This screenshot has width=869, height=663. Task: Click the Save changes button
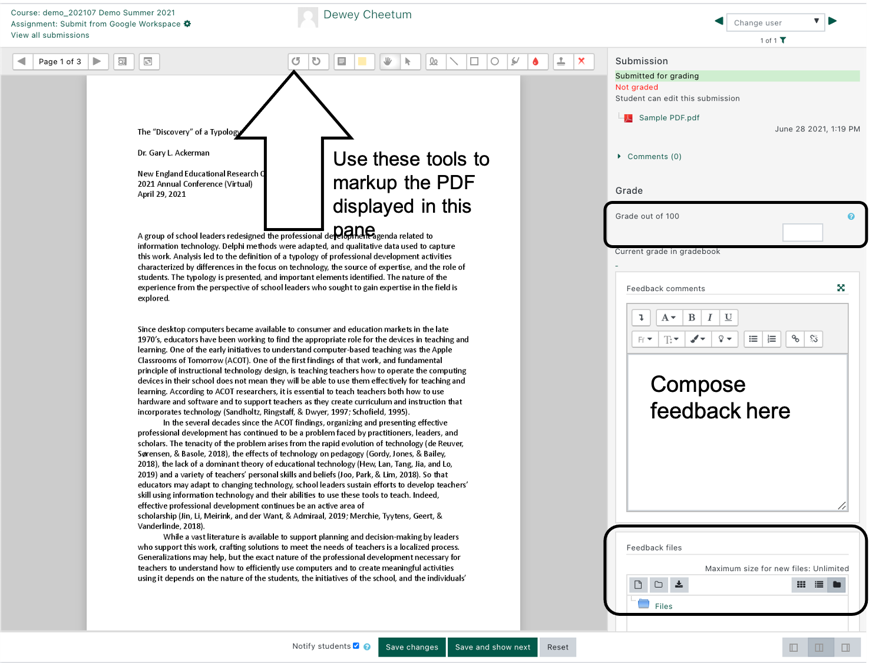tap(411, 646)
